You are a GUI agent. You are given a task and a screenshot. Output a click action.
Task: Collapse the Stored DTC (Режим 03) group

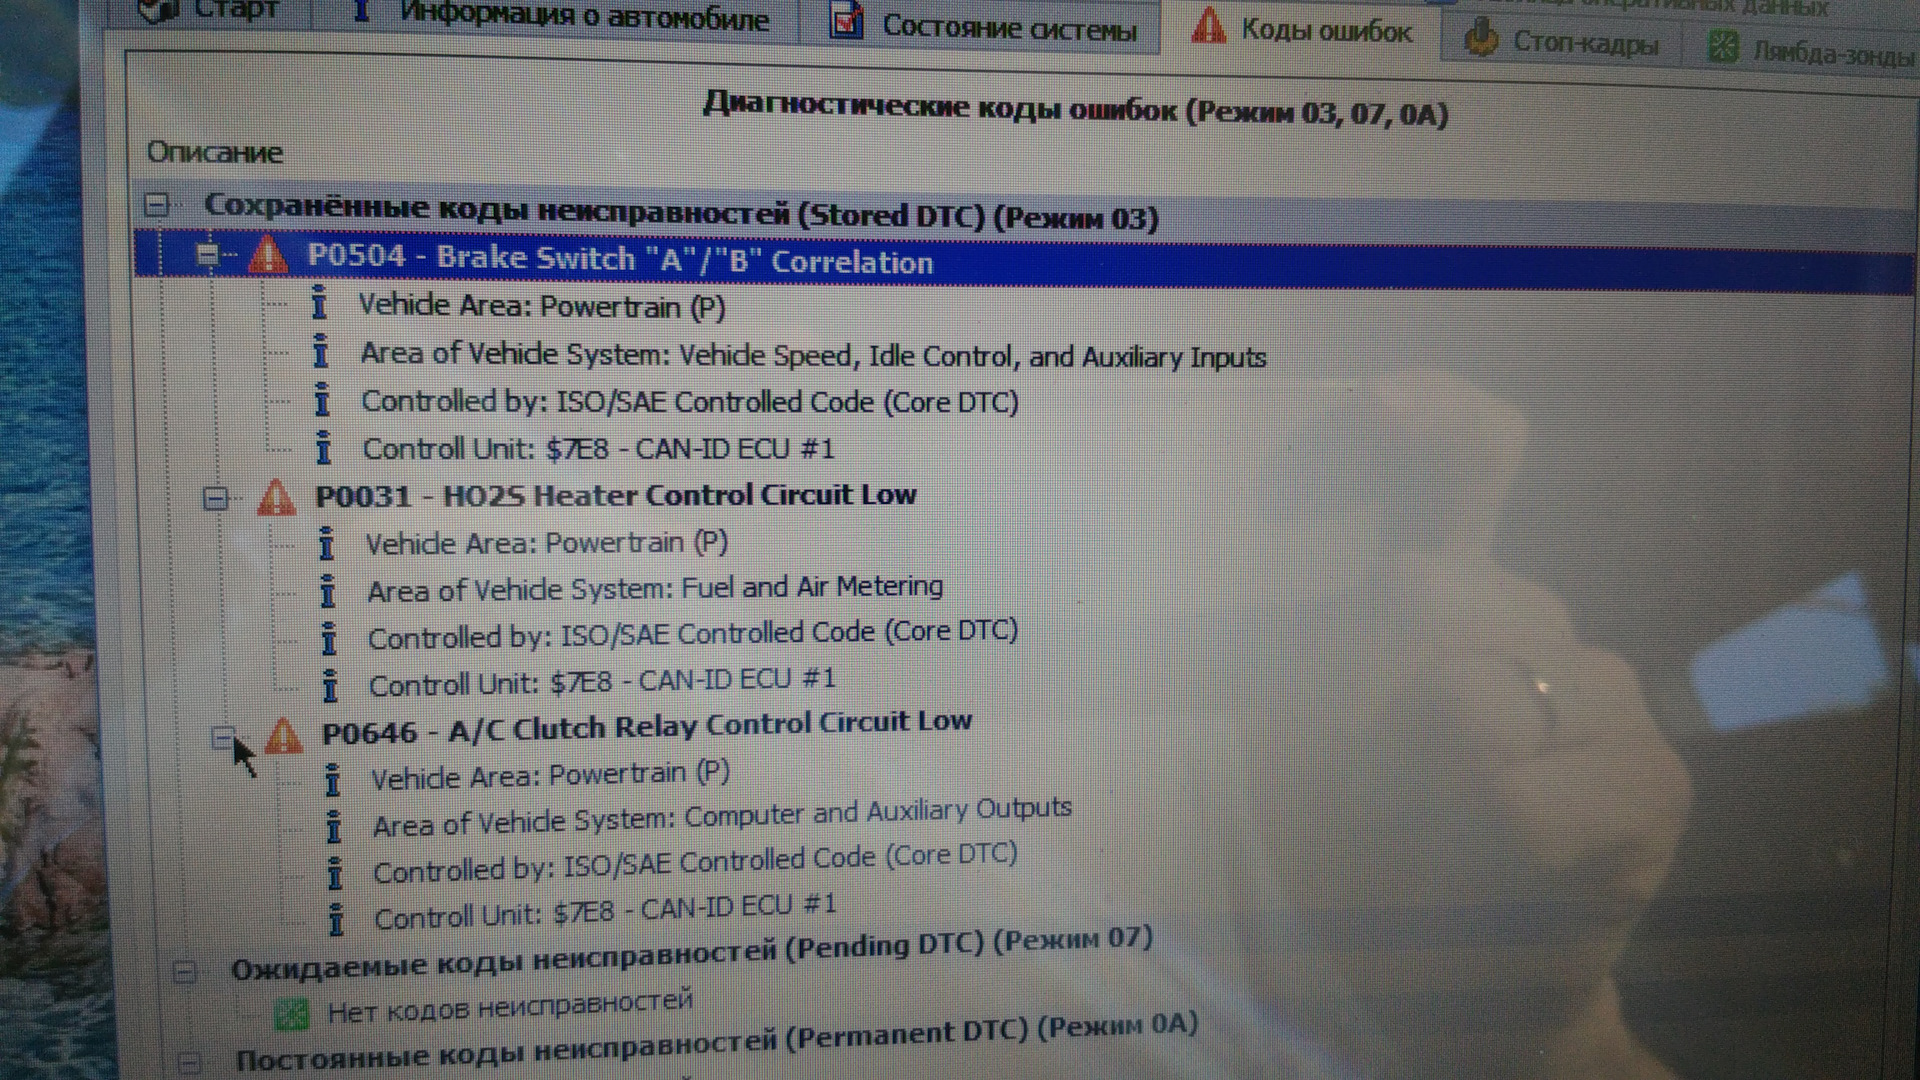click(156, 205)
